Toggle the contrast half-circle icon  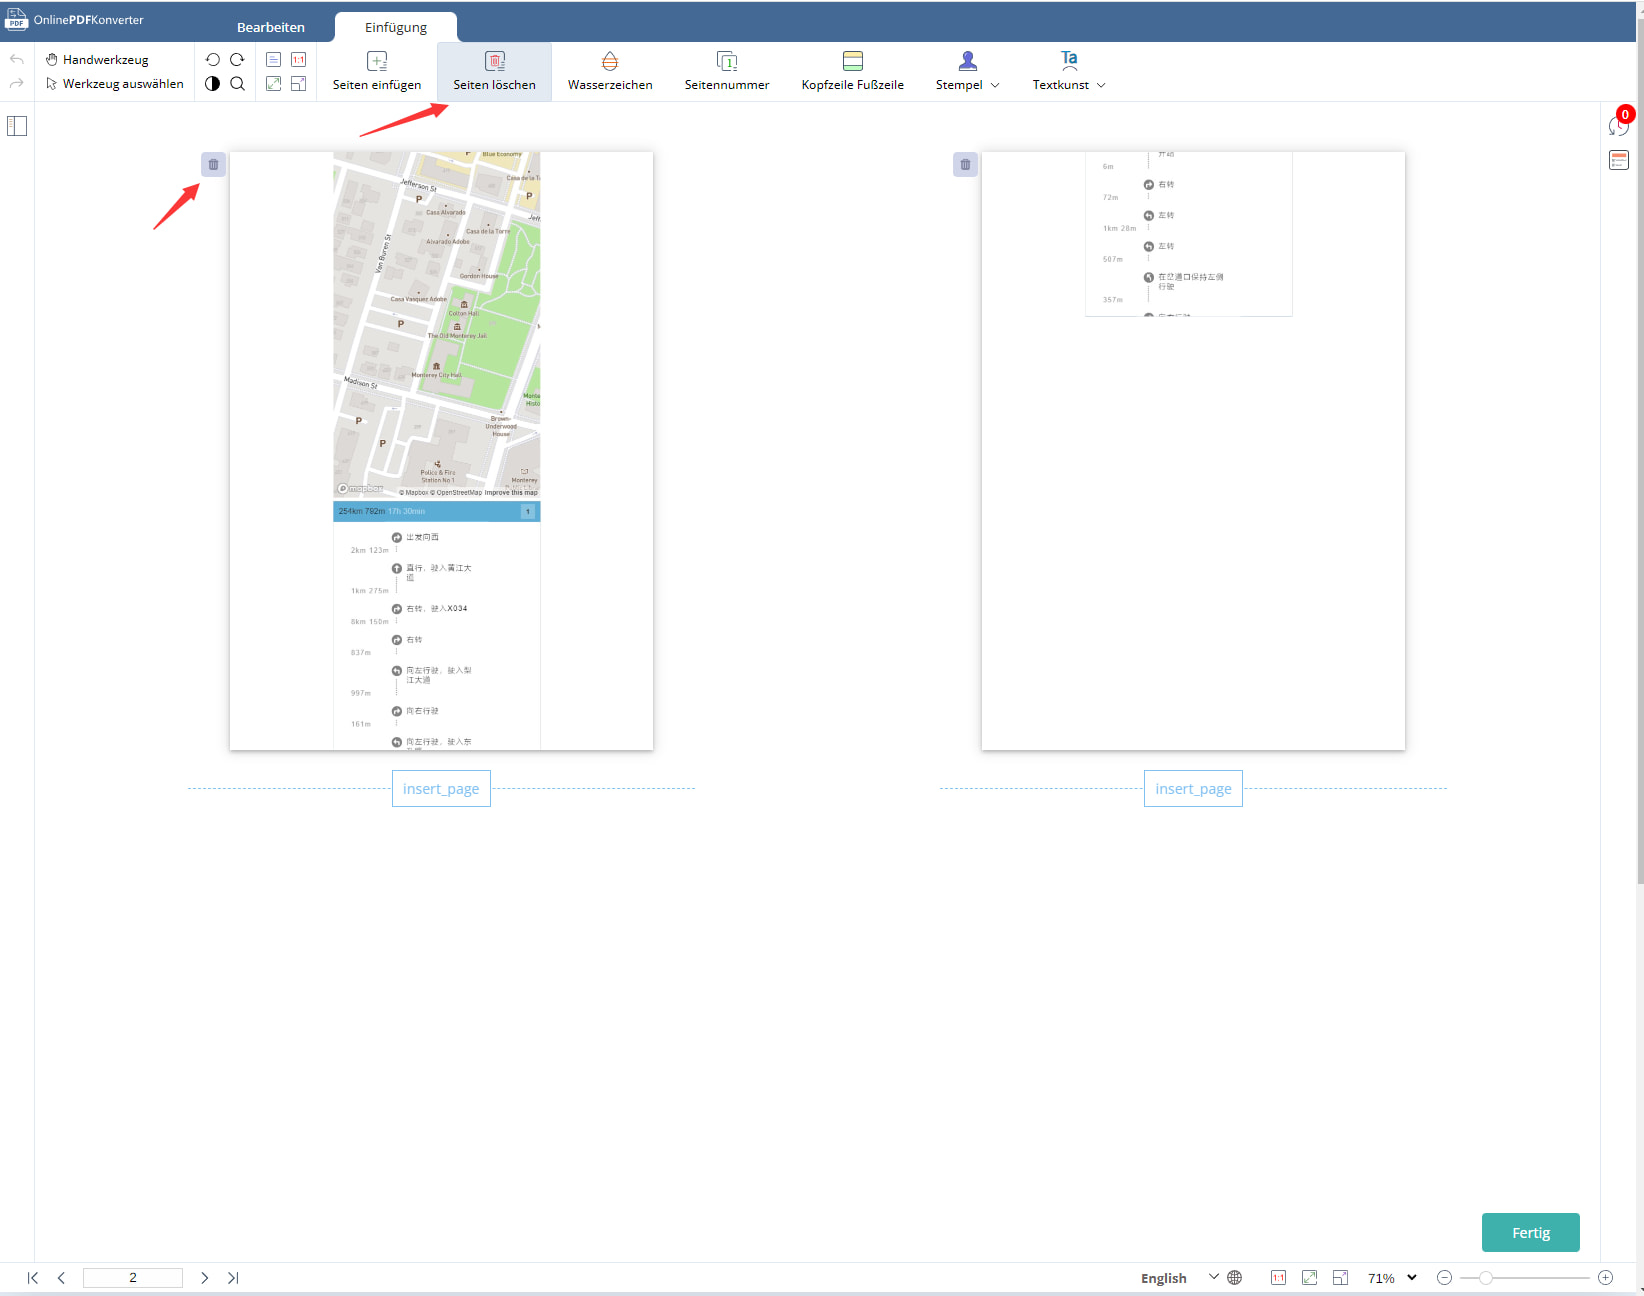tap(213, 84)
